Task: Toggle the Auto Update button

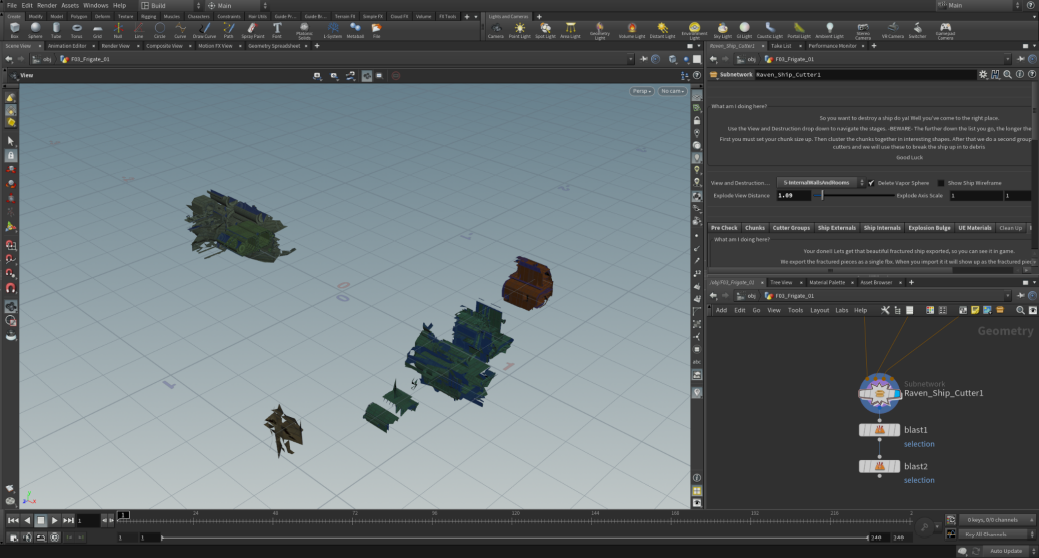Action: coord(1005,551)
